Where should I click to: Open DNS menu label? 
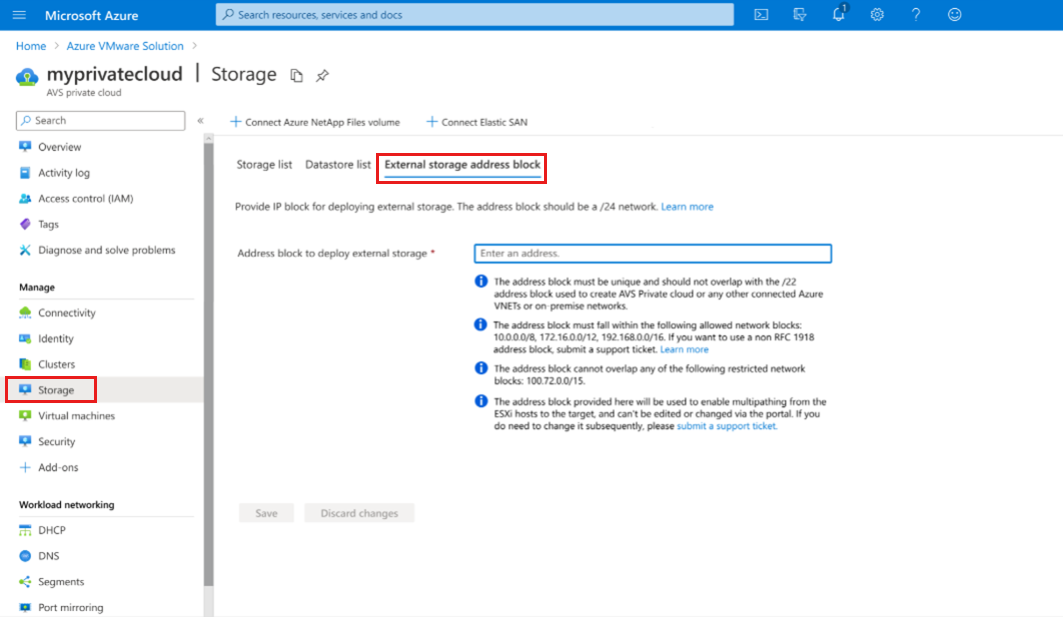point(49,556)
